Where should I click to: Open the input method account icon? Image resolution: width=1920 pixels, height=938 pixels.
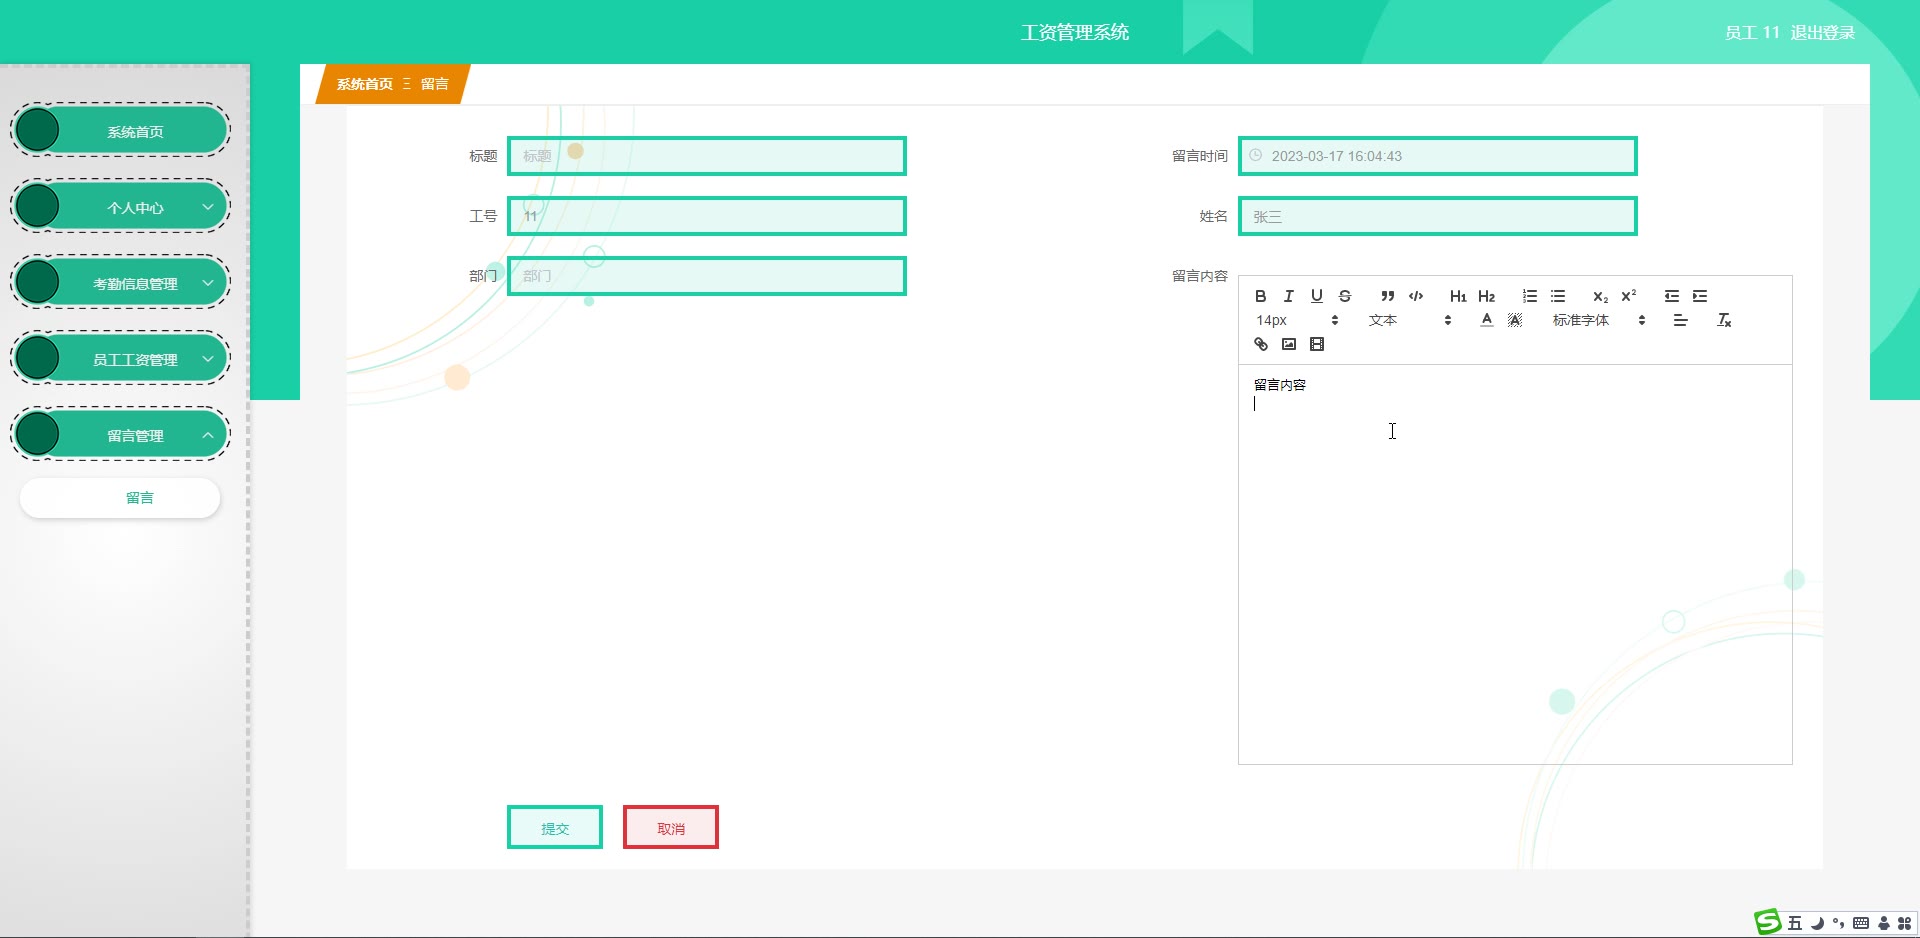[1884, 923]
